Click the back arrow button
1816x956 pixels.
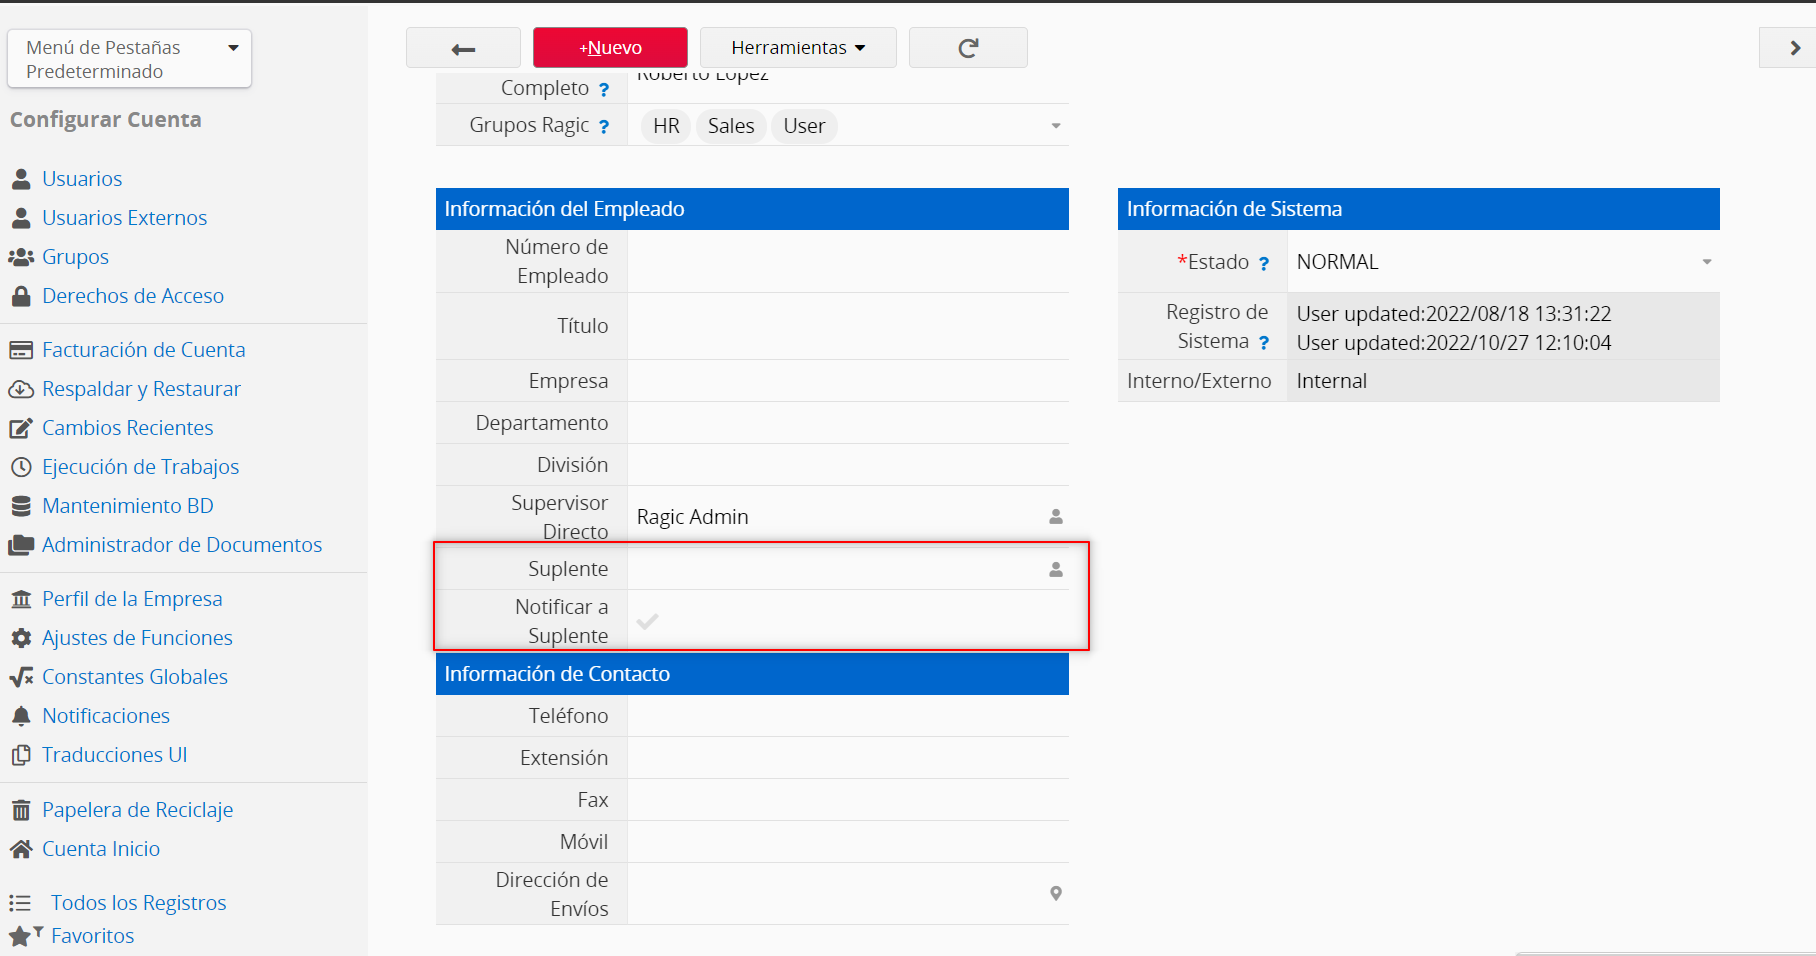click(463, 48)
